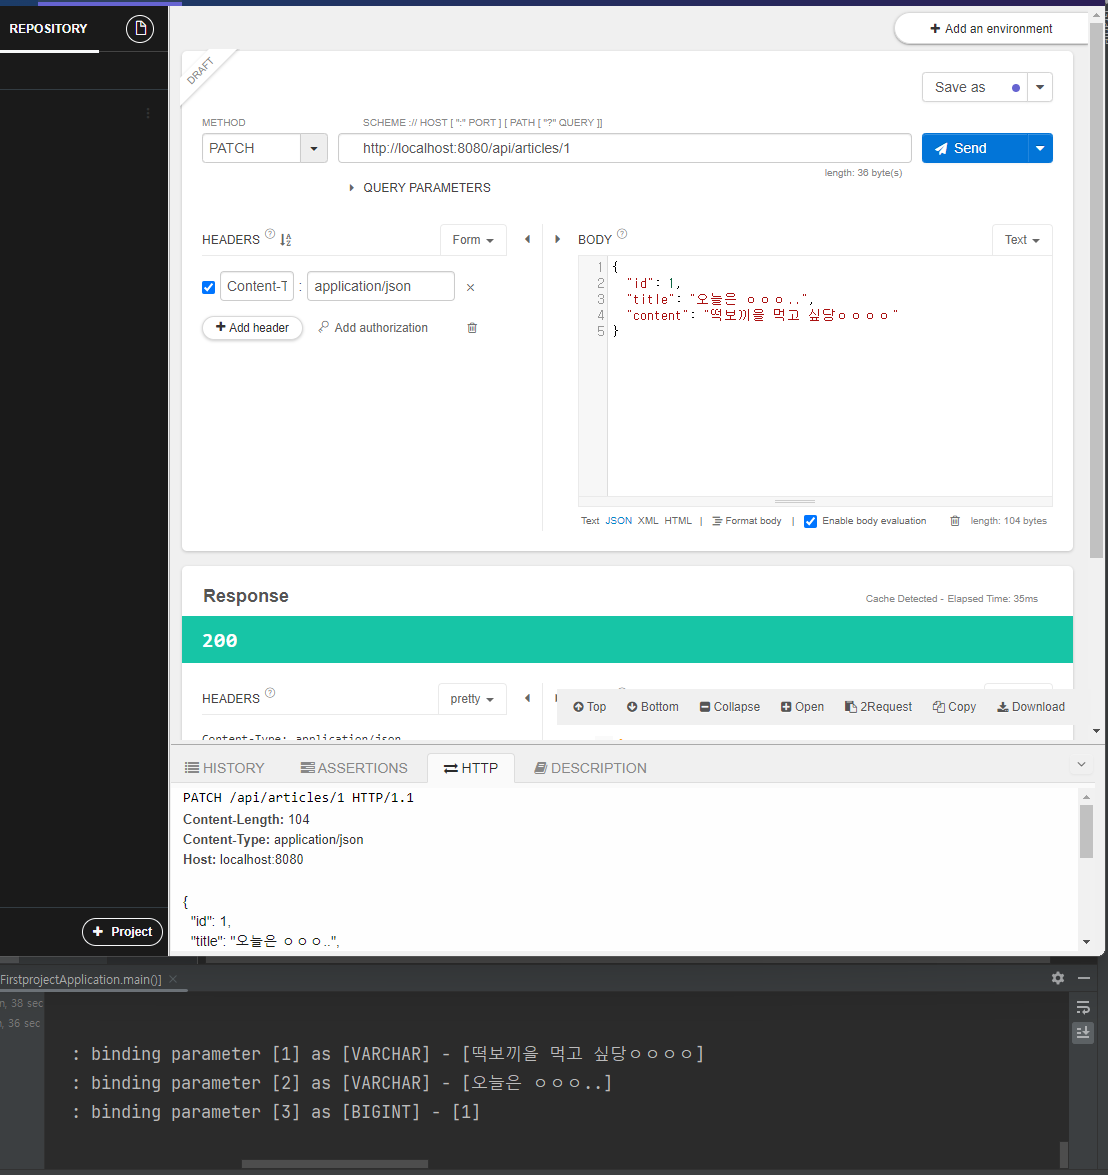Collapse headers panel with left arrow
The image size is (1108, 1175).
[527, 239]
